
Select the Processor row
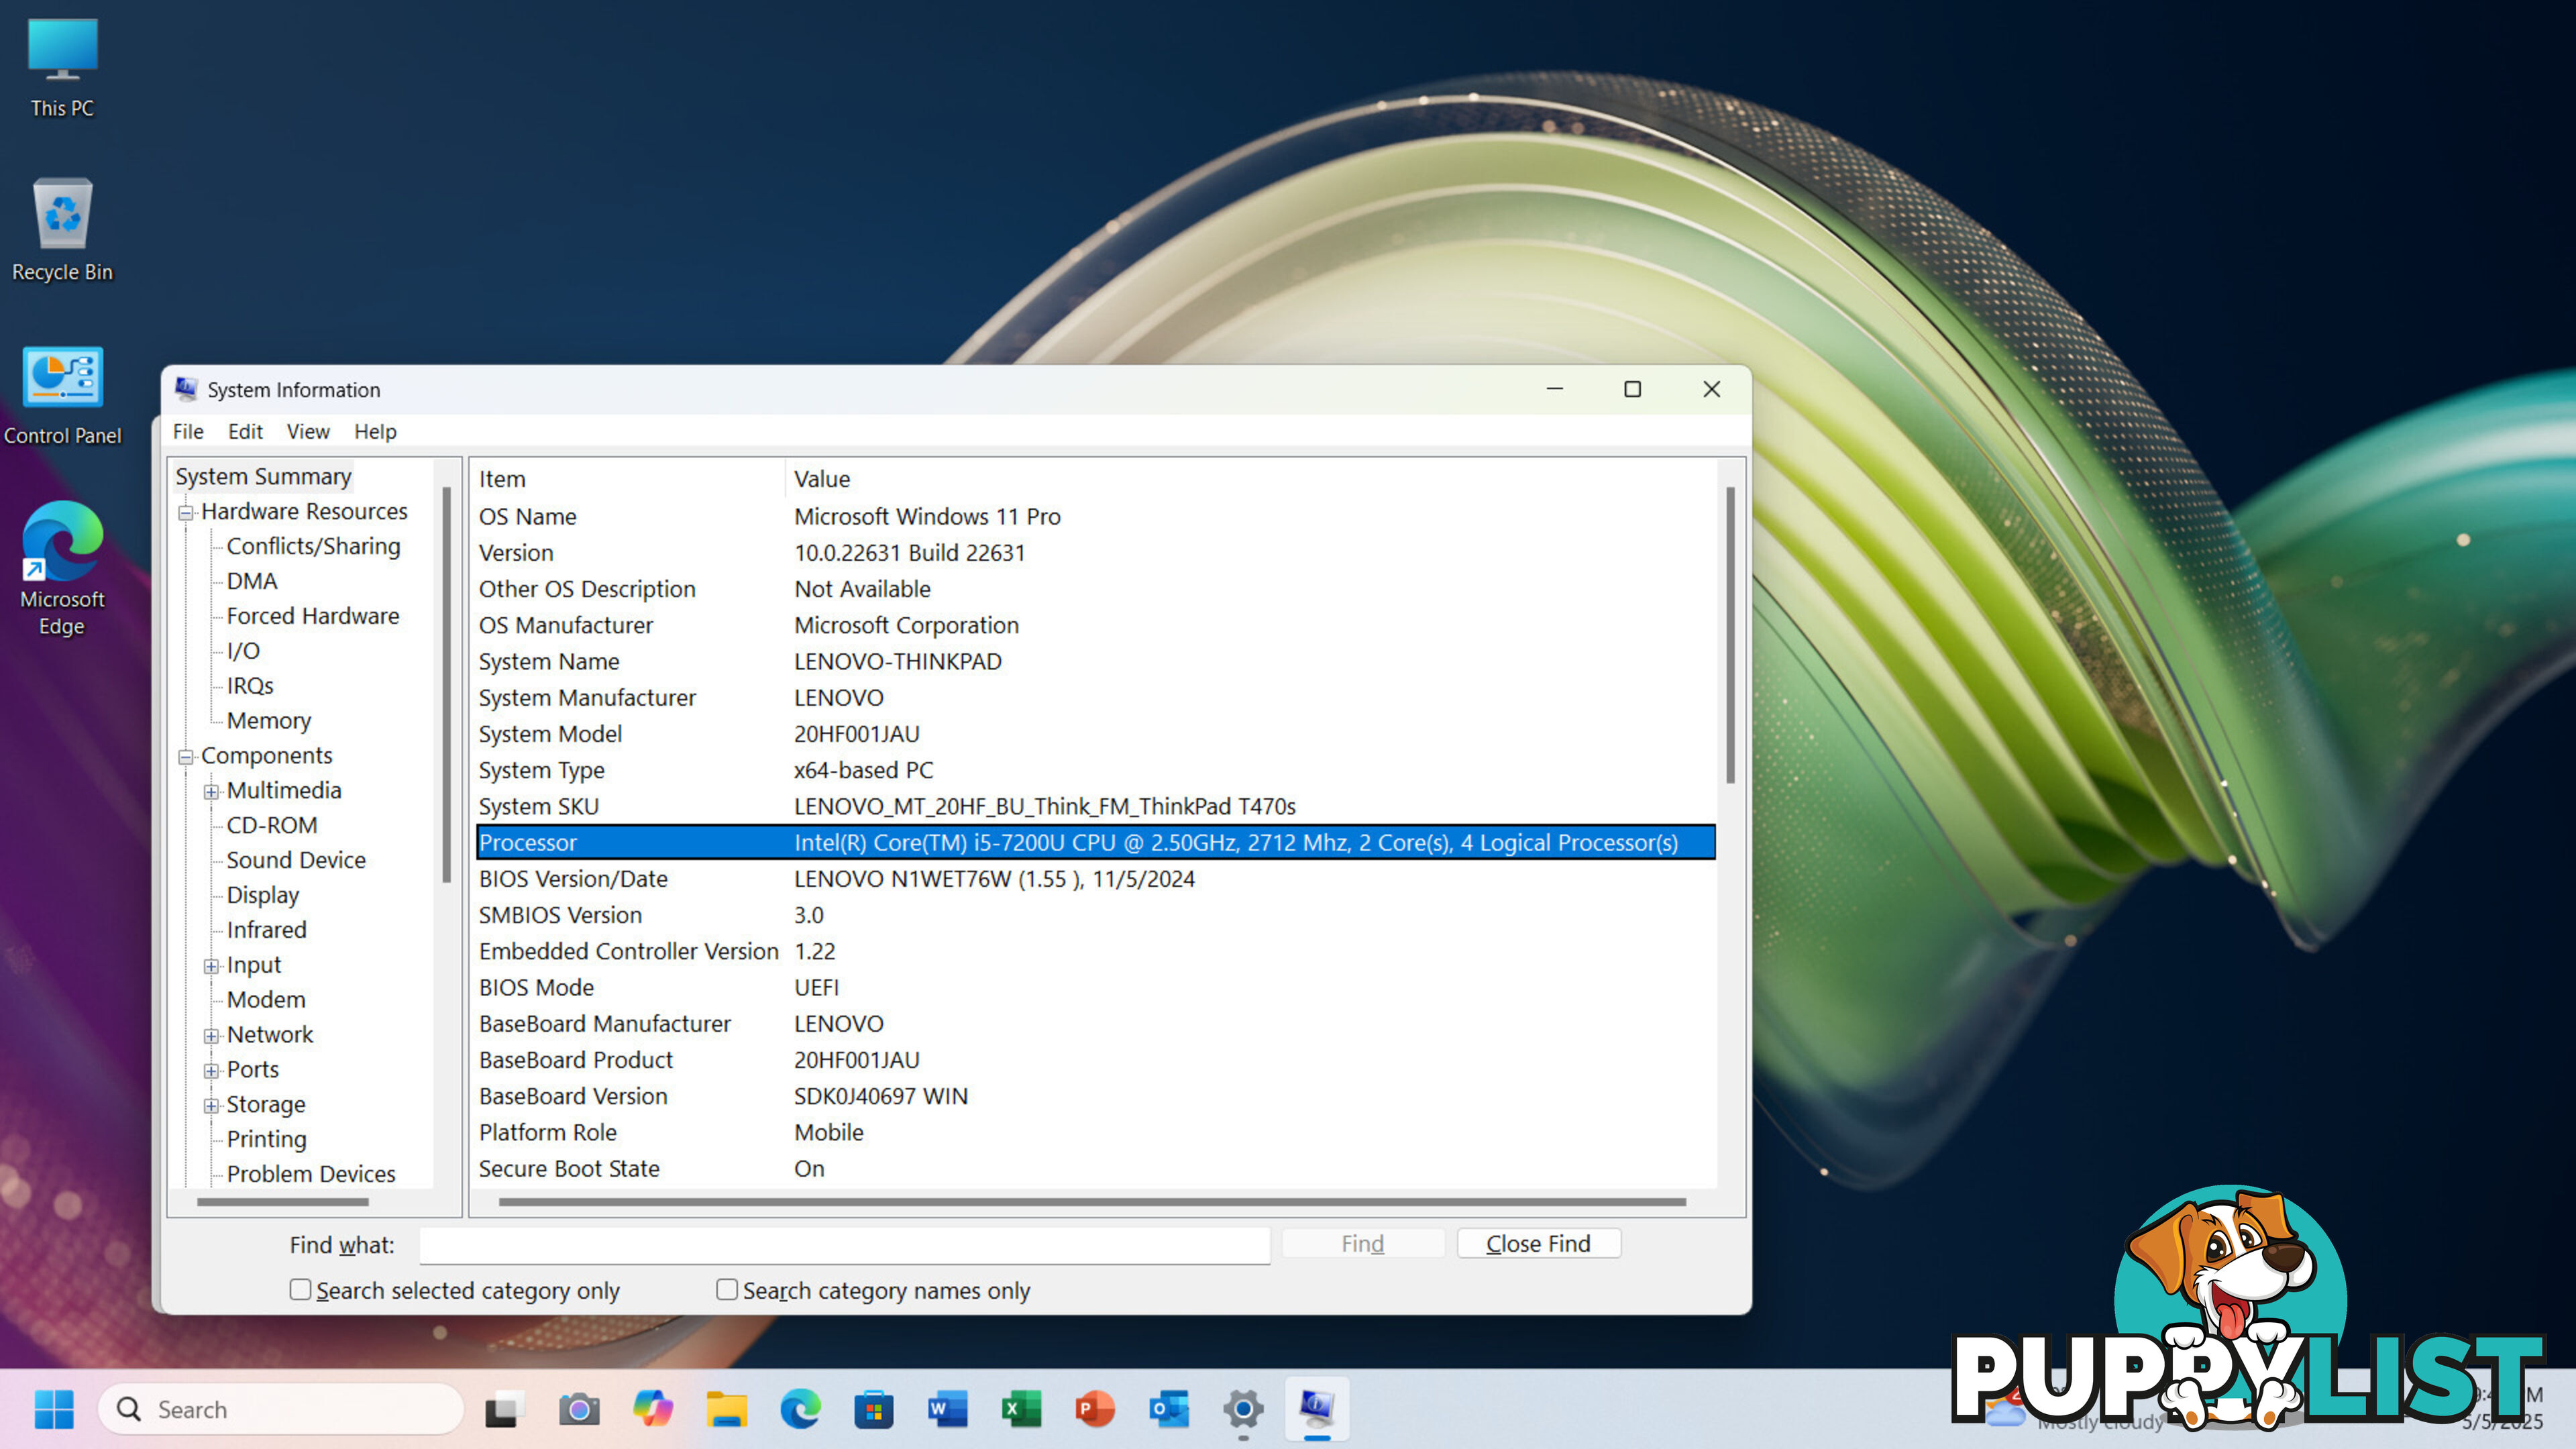(x=1096, y=843)
